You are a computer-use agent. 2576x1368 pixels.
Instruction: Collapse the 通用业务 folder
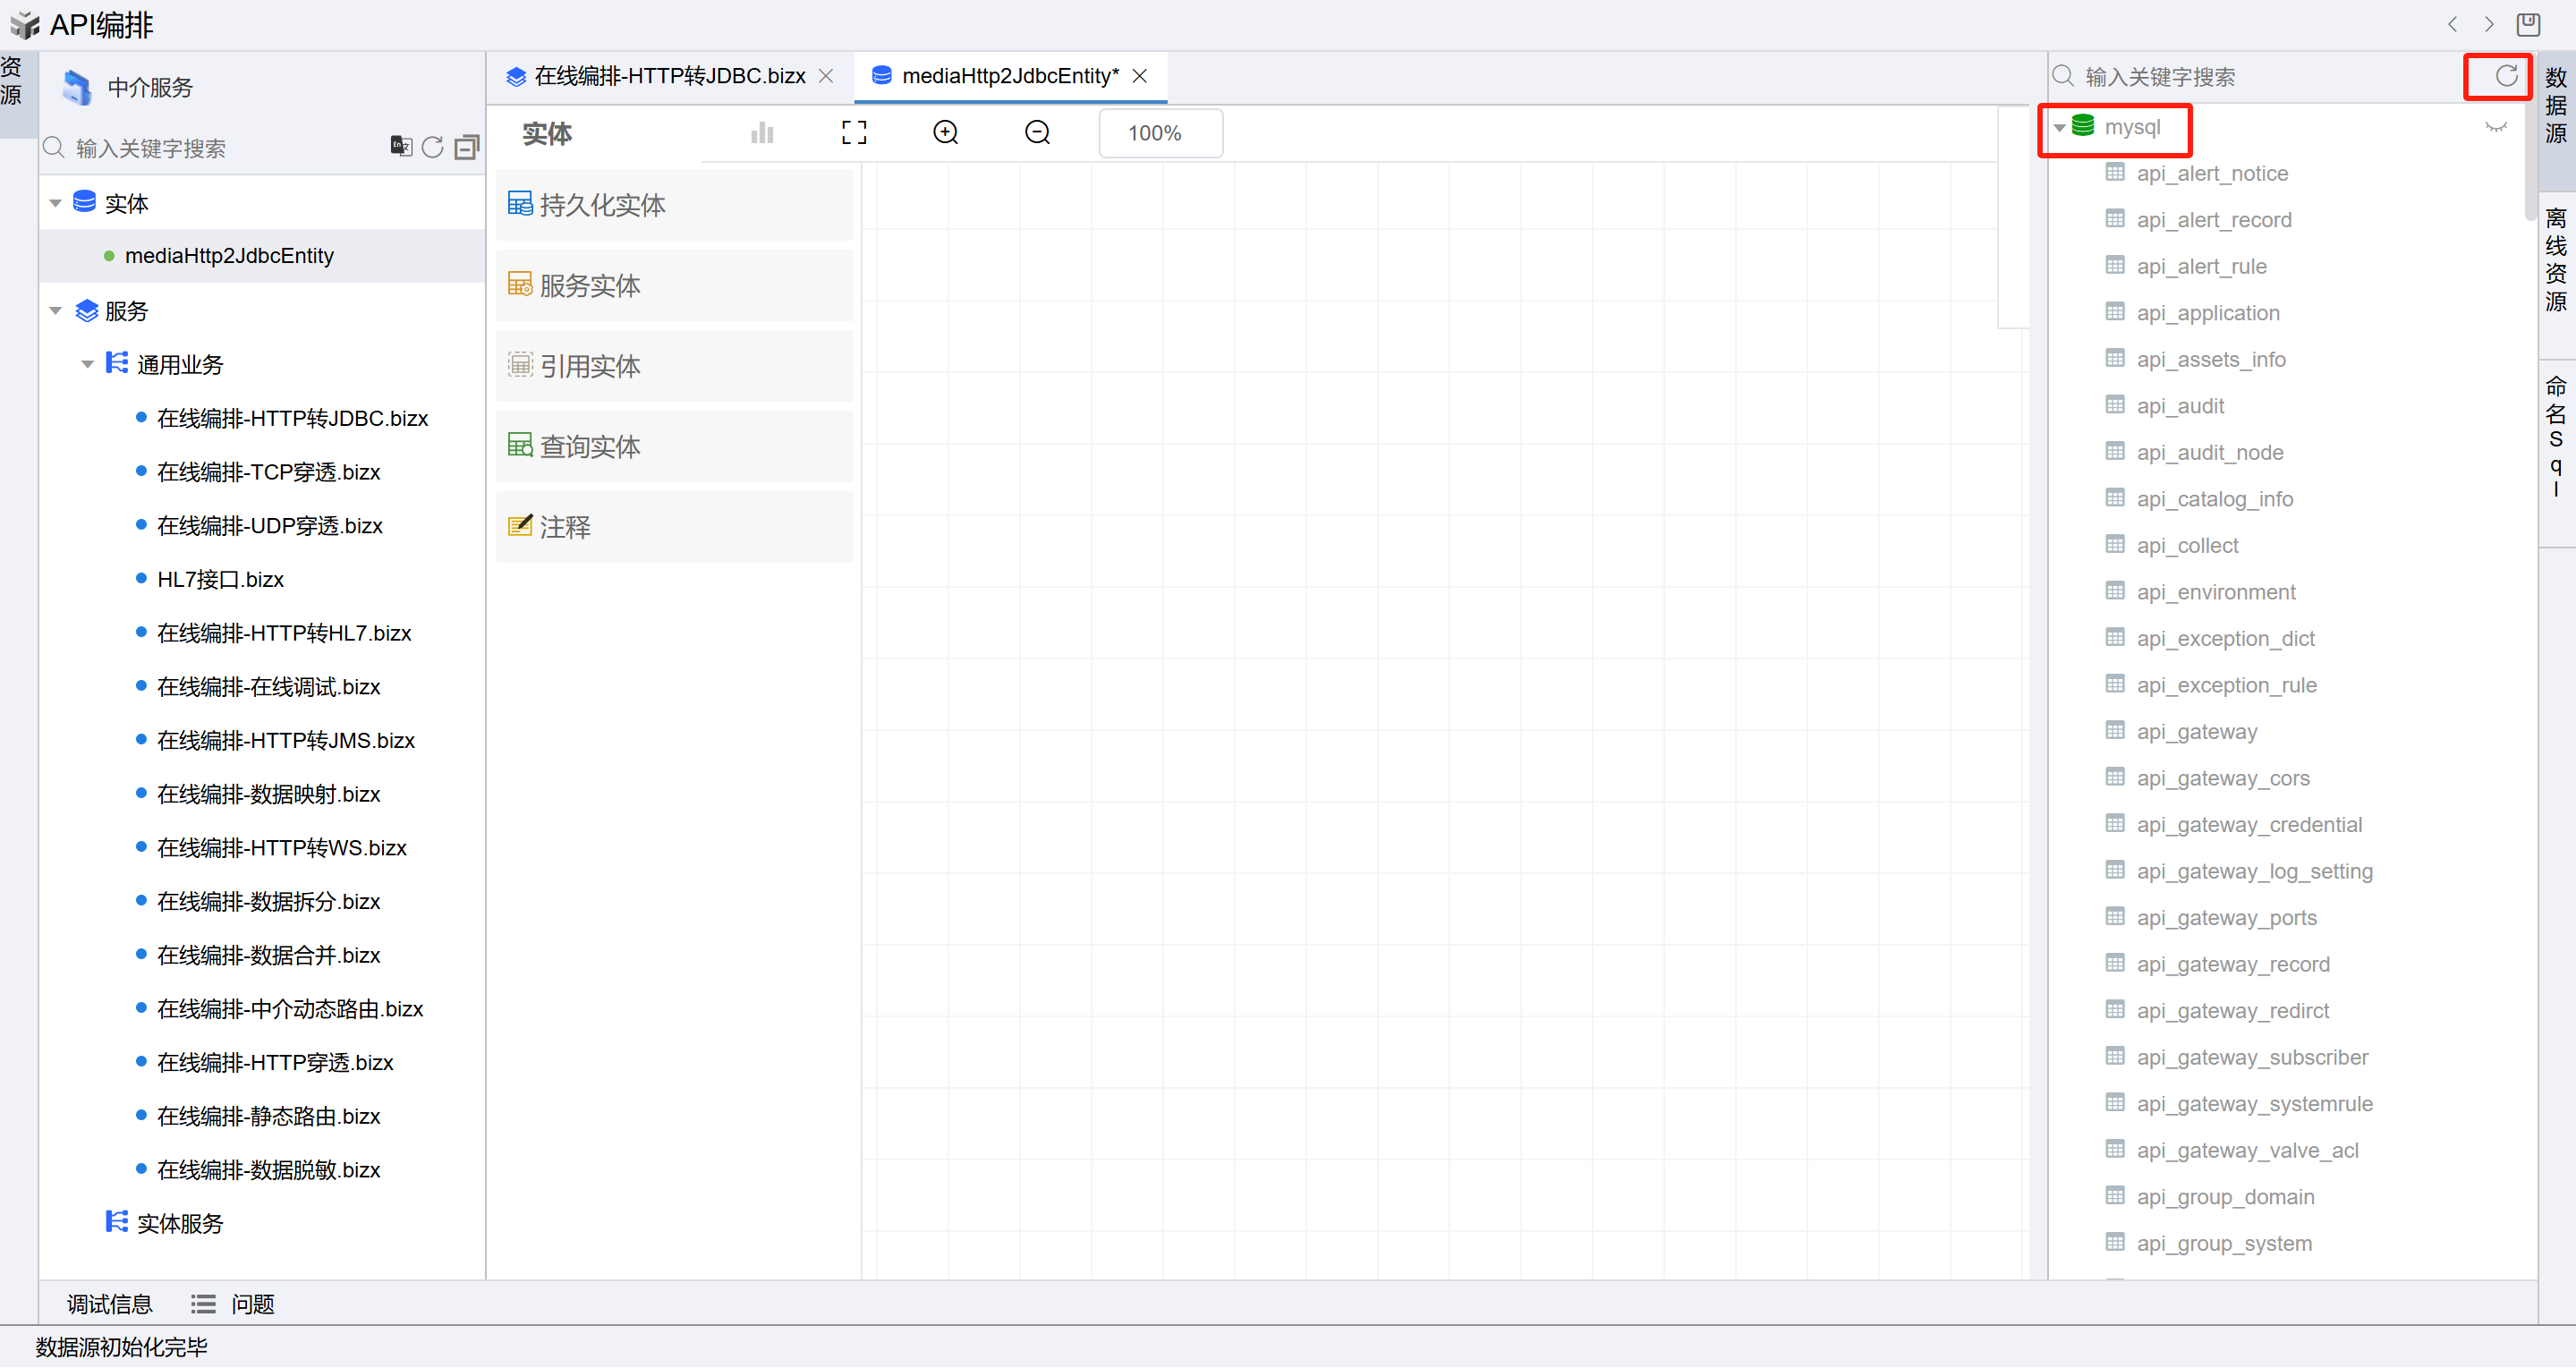88,364
